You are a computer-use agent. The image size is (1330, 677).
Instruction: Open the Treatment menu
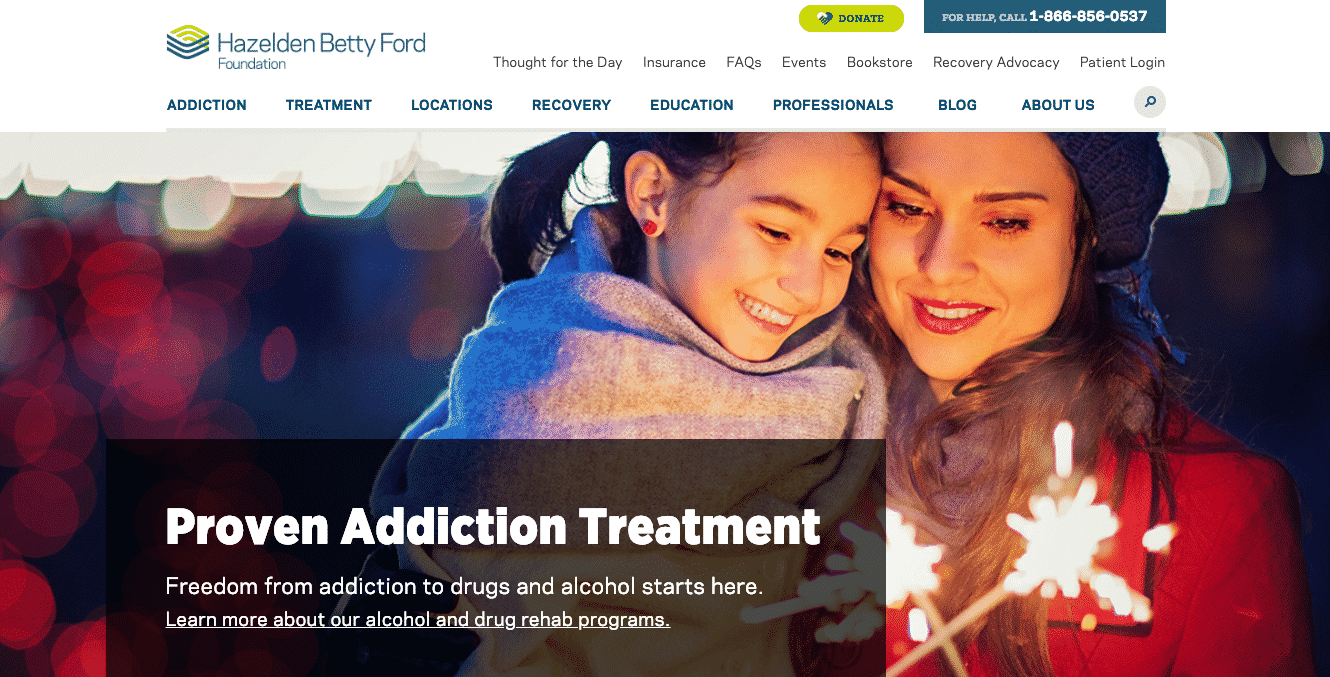tap(329, 105)
